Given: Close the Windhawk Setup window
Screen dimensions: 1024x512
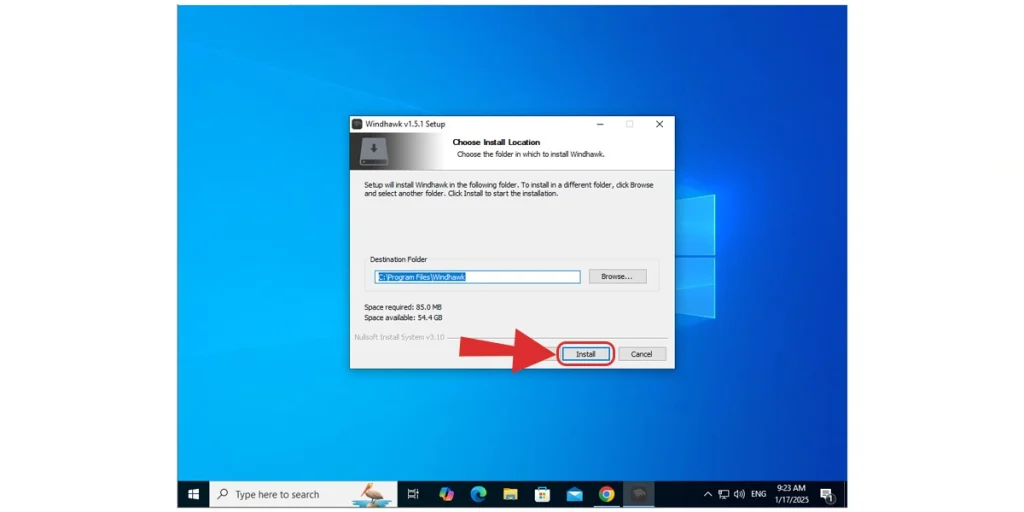Looking at the screenshot, I should pyautogui.click(x=659, y=124).
